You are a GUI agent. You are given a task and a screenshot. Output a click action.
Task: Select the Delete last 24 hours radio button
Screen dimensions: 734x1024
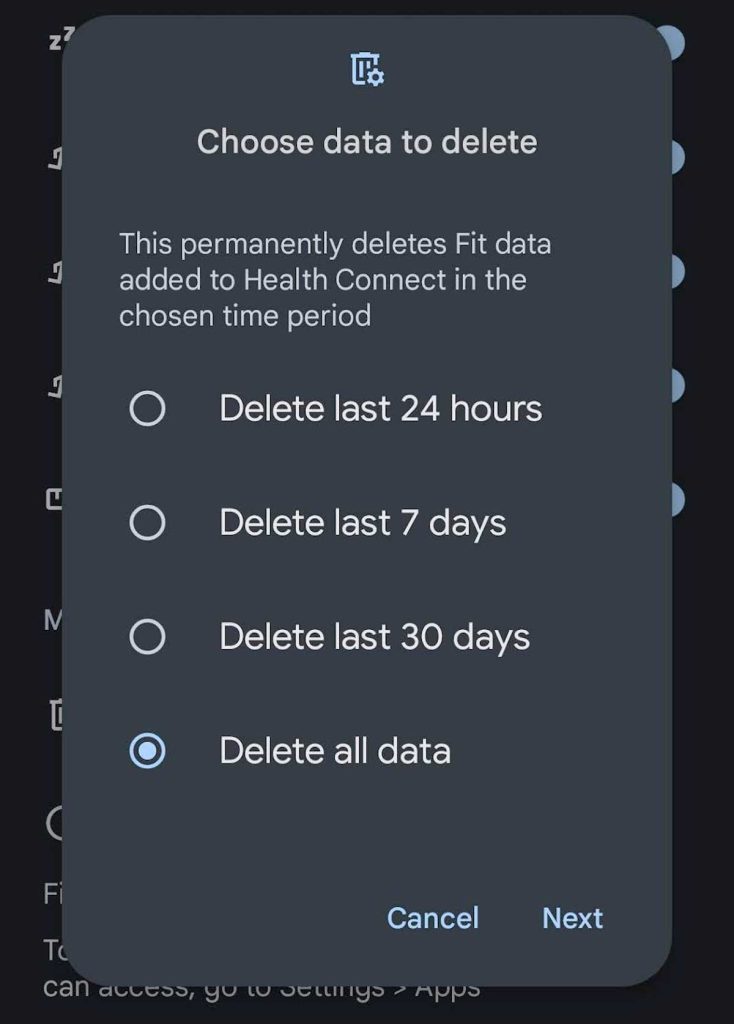pos(148,409)
